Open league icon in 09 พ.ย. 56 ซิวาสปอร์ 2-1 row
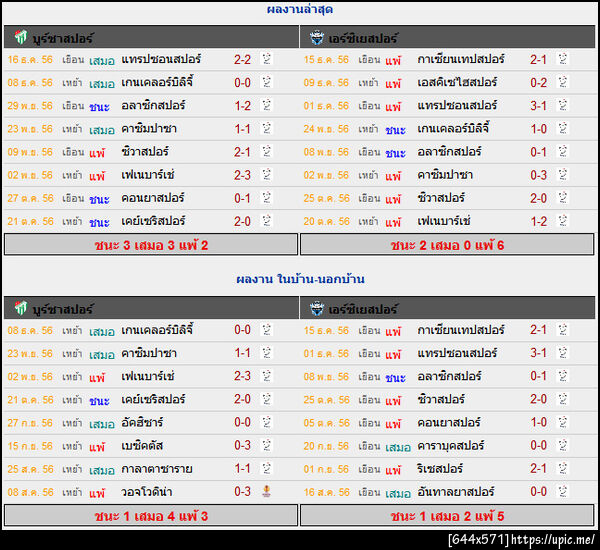Viewport: 600px width, 550px height. pyautogui.click(x=266, y=152)
